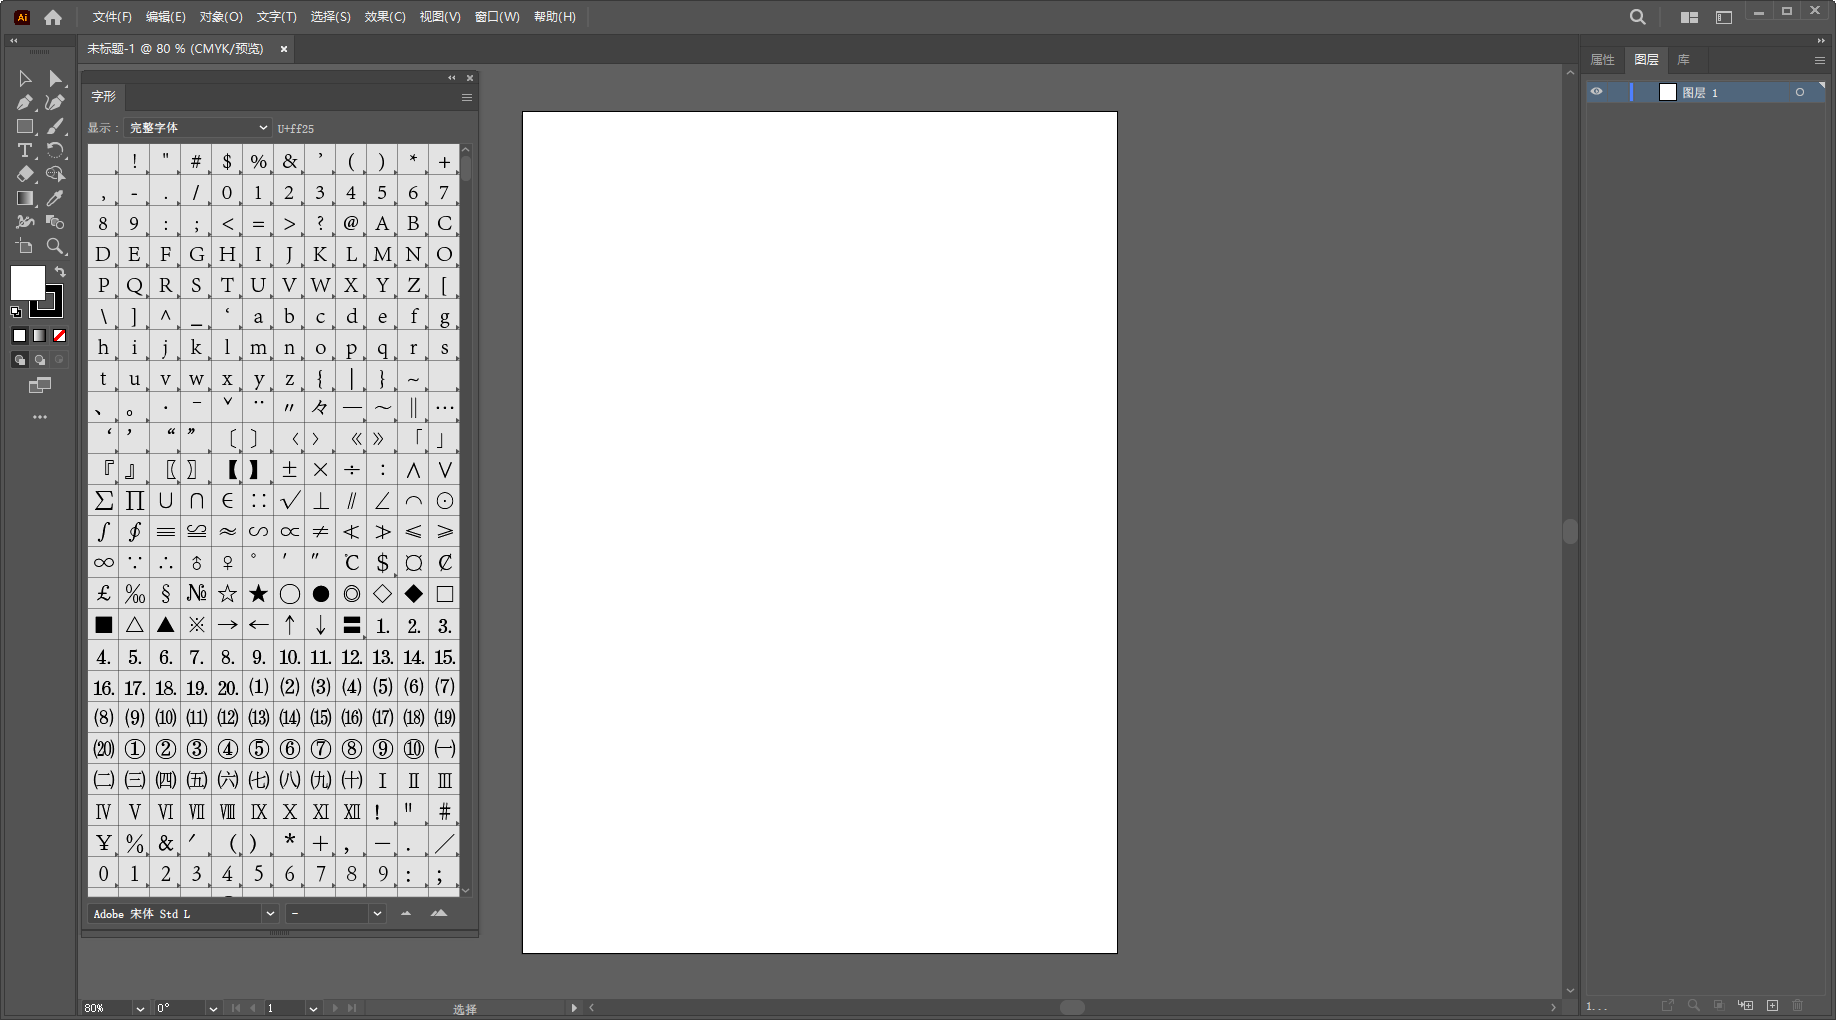Click the target circle of 图层 1
Screen dimensions: 1836x1020
tap(1800, 92)
